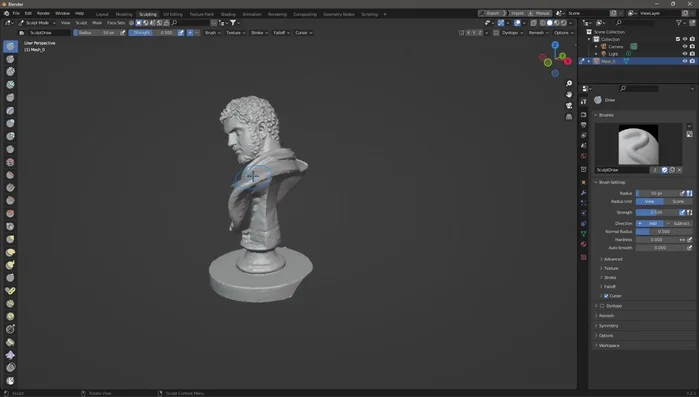Hide the Camera via eye icon
Screen dimensions: 699x397
(x=685, y=46)
